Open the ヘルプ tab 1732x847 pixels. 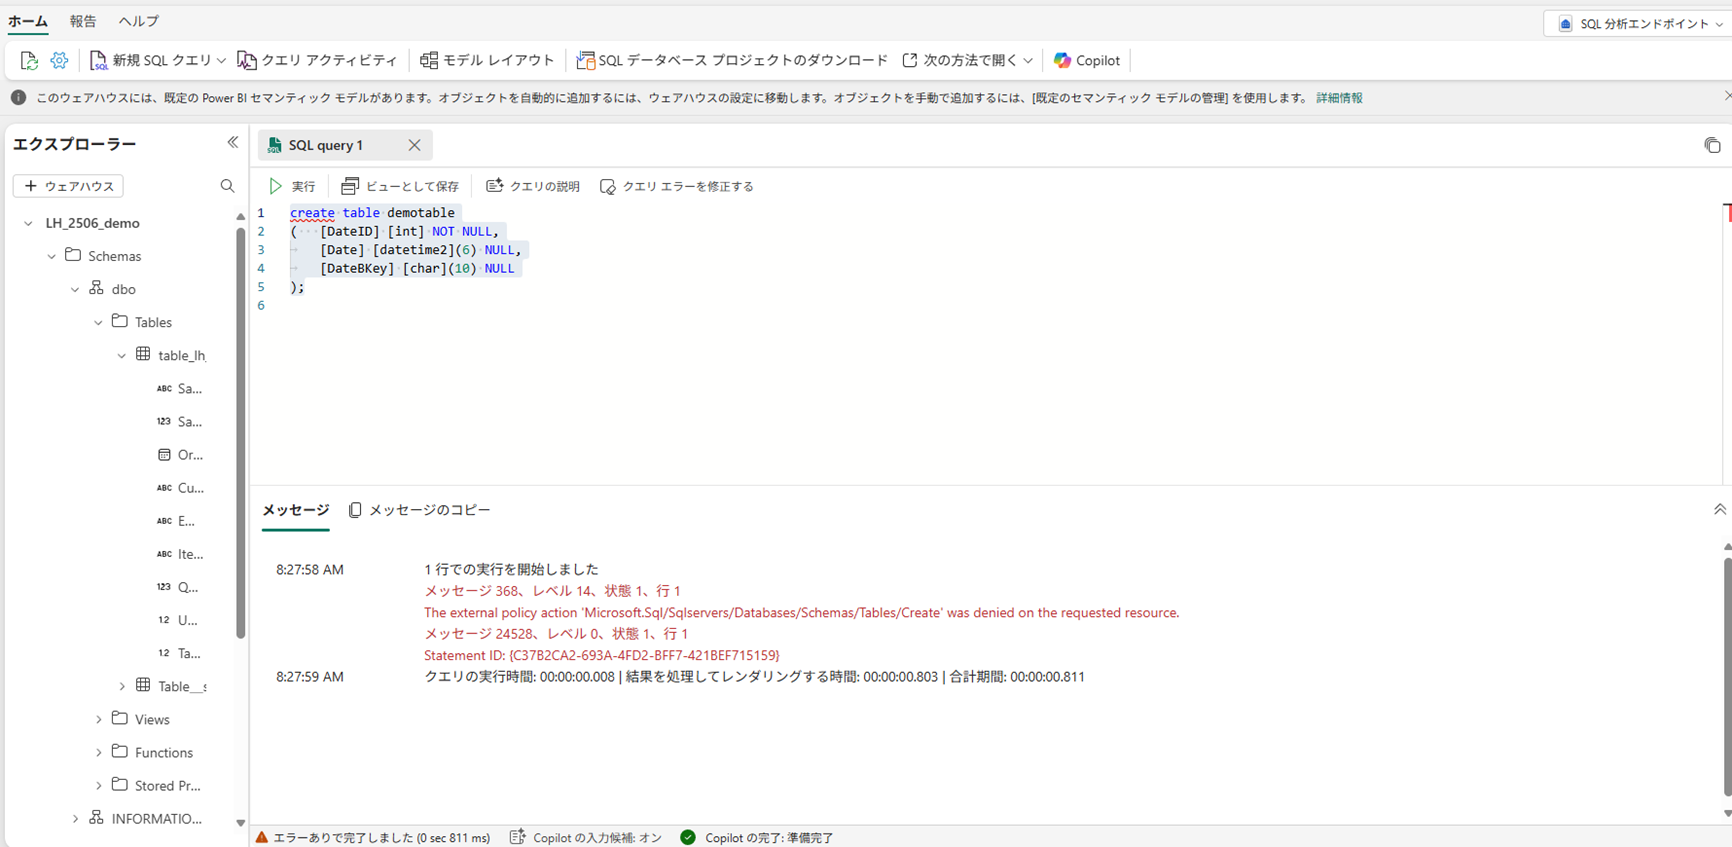138,21
